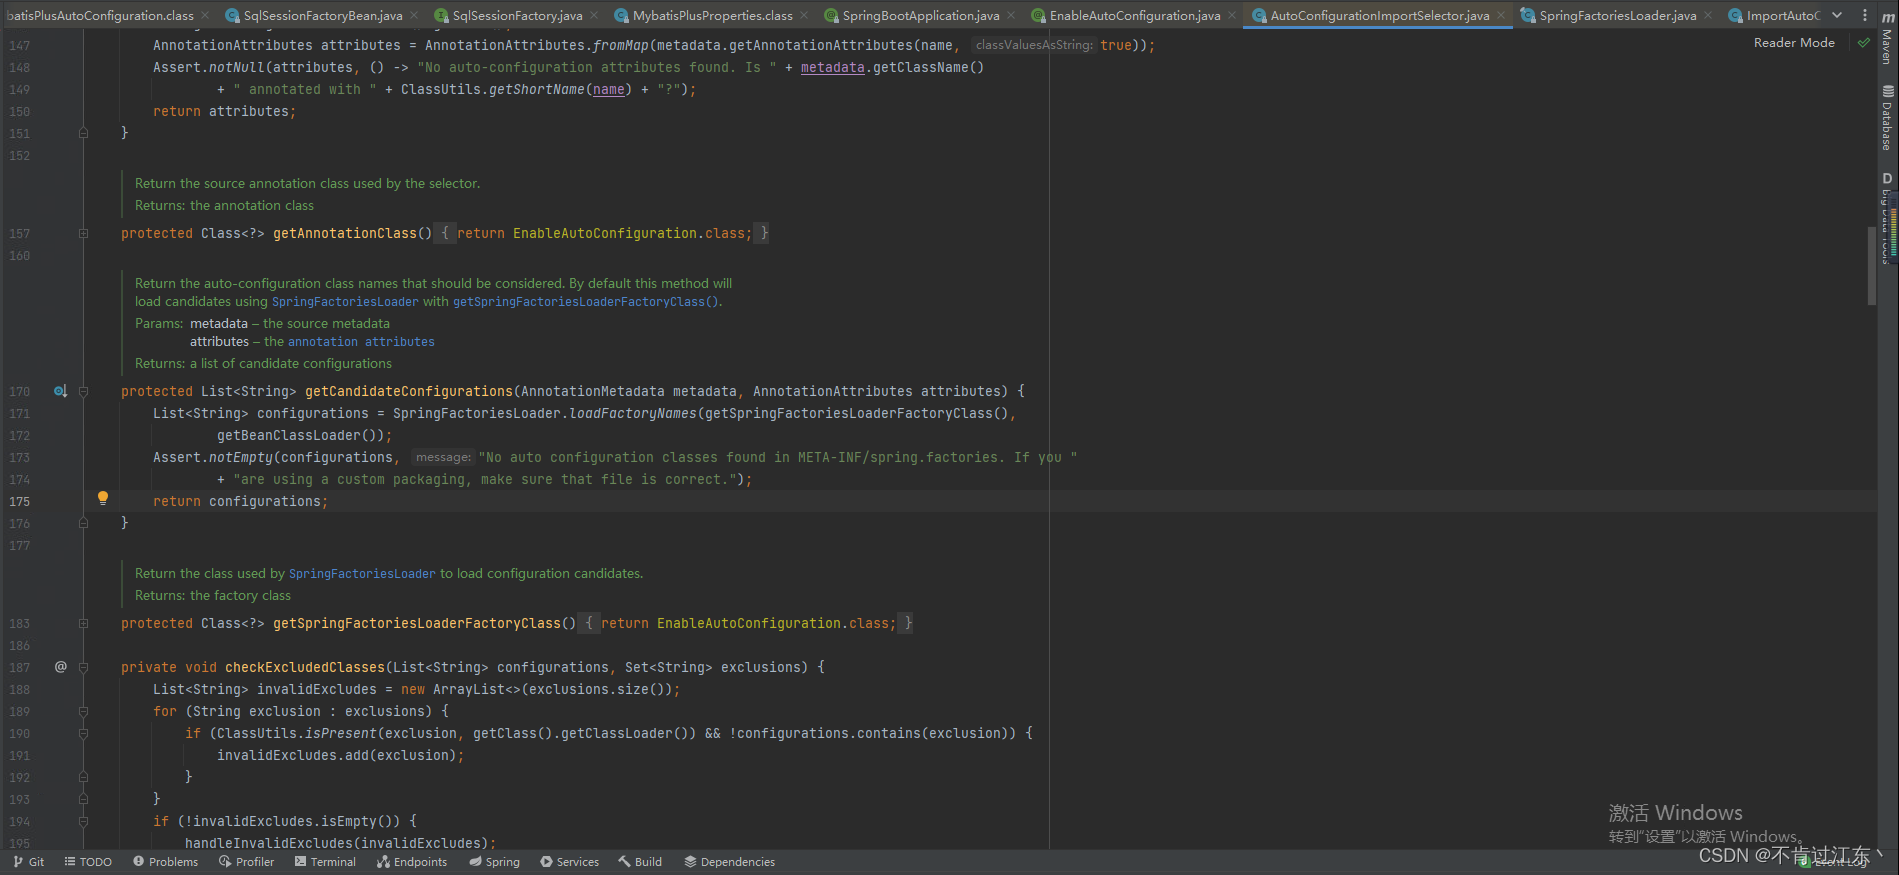Switch to the SpringFactoriesLoader.java tab
Viewport: 1899px width, 875px height.
tap(1617, 16)
